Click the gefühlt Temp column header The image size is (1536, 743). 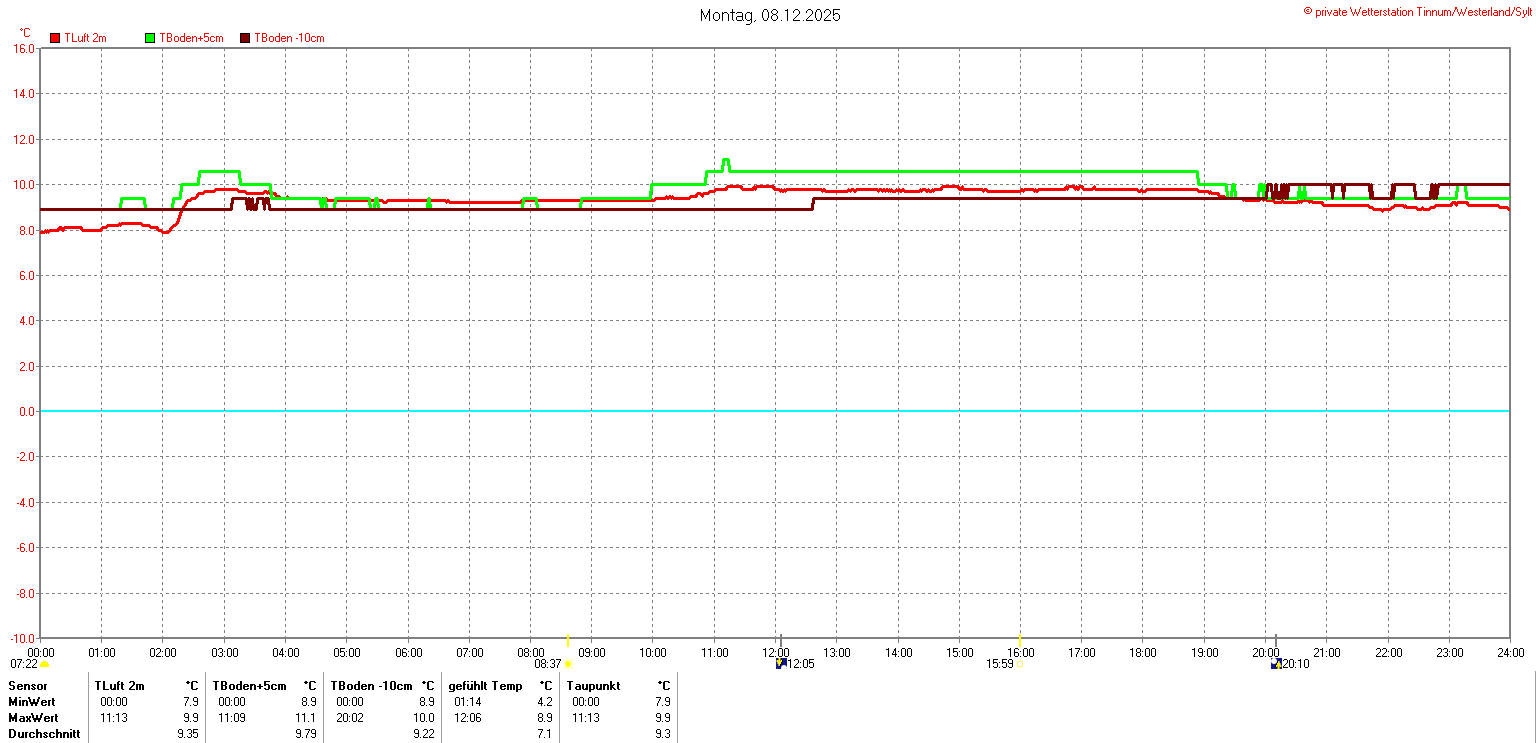pos(485,686)
